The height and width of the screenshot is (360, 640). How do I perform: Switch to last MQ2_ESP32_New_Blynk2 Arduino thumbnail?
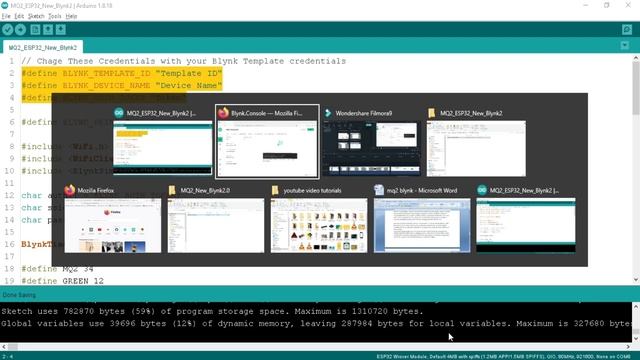[x=526, y=225]
